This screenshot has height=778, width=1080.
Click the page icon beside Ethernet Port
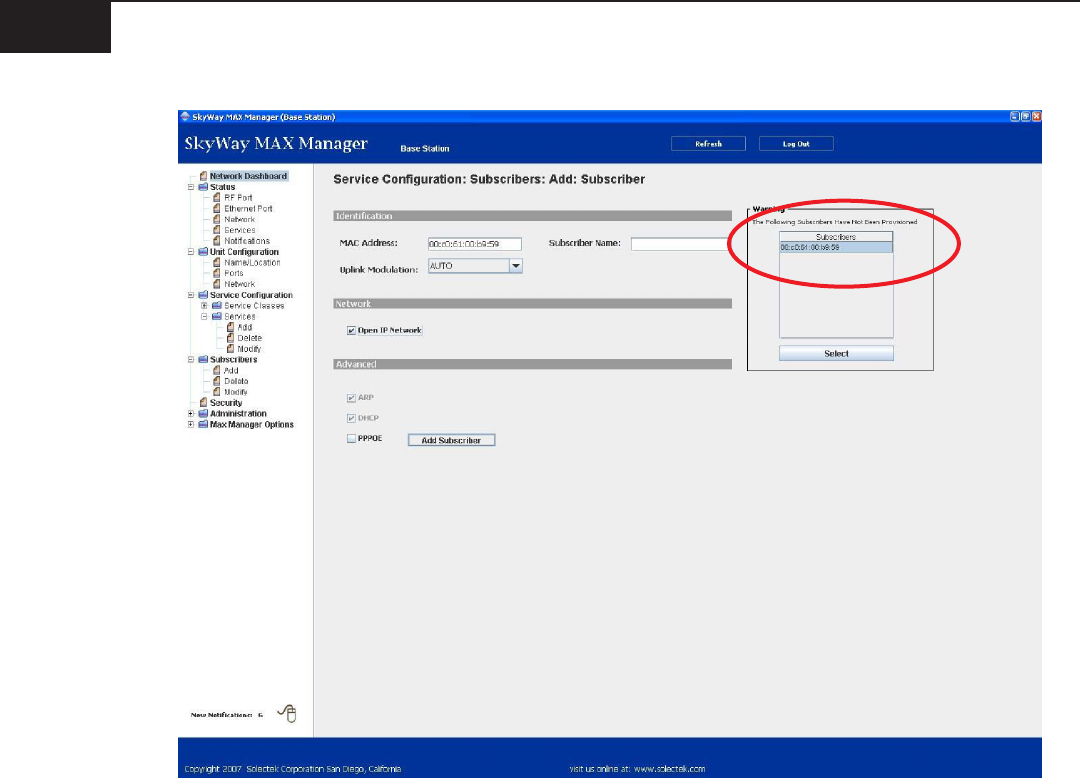tap(217, 209)
